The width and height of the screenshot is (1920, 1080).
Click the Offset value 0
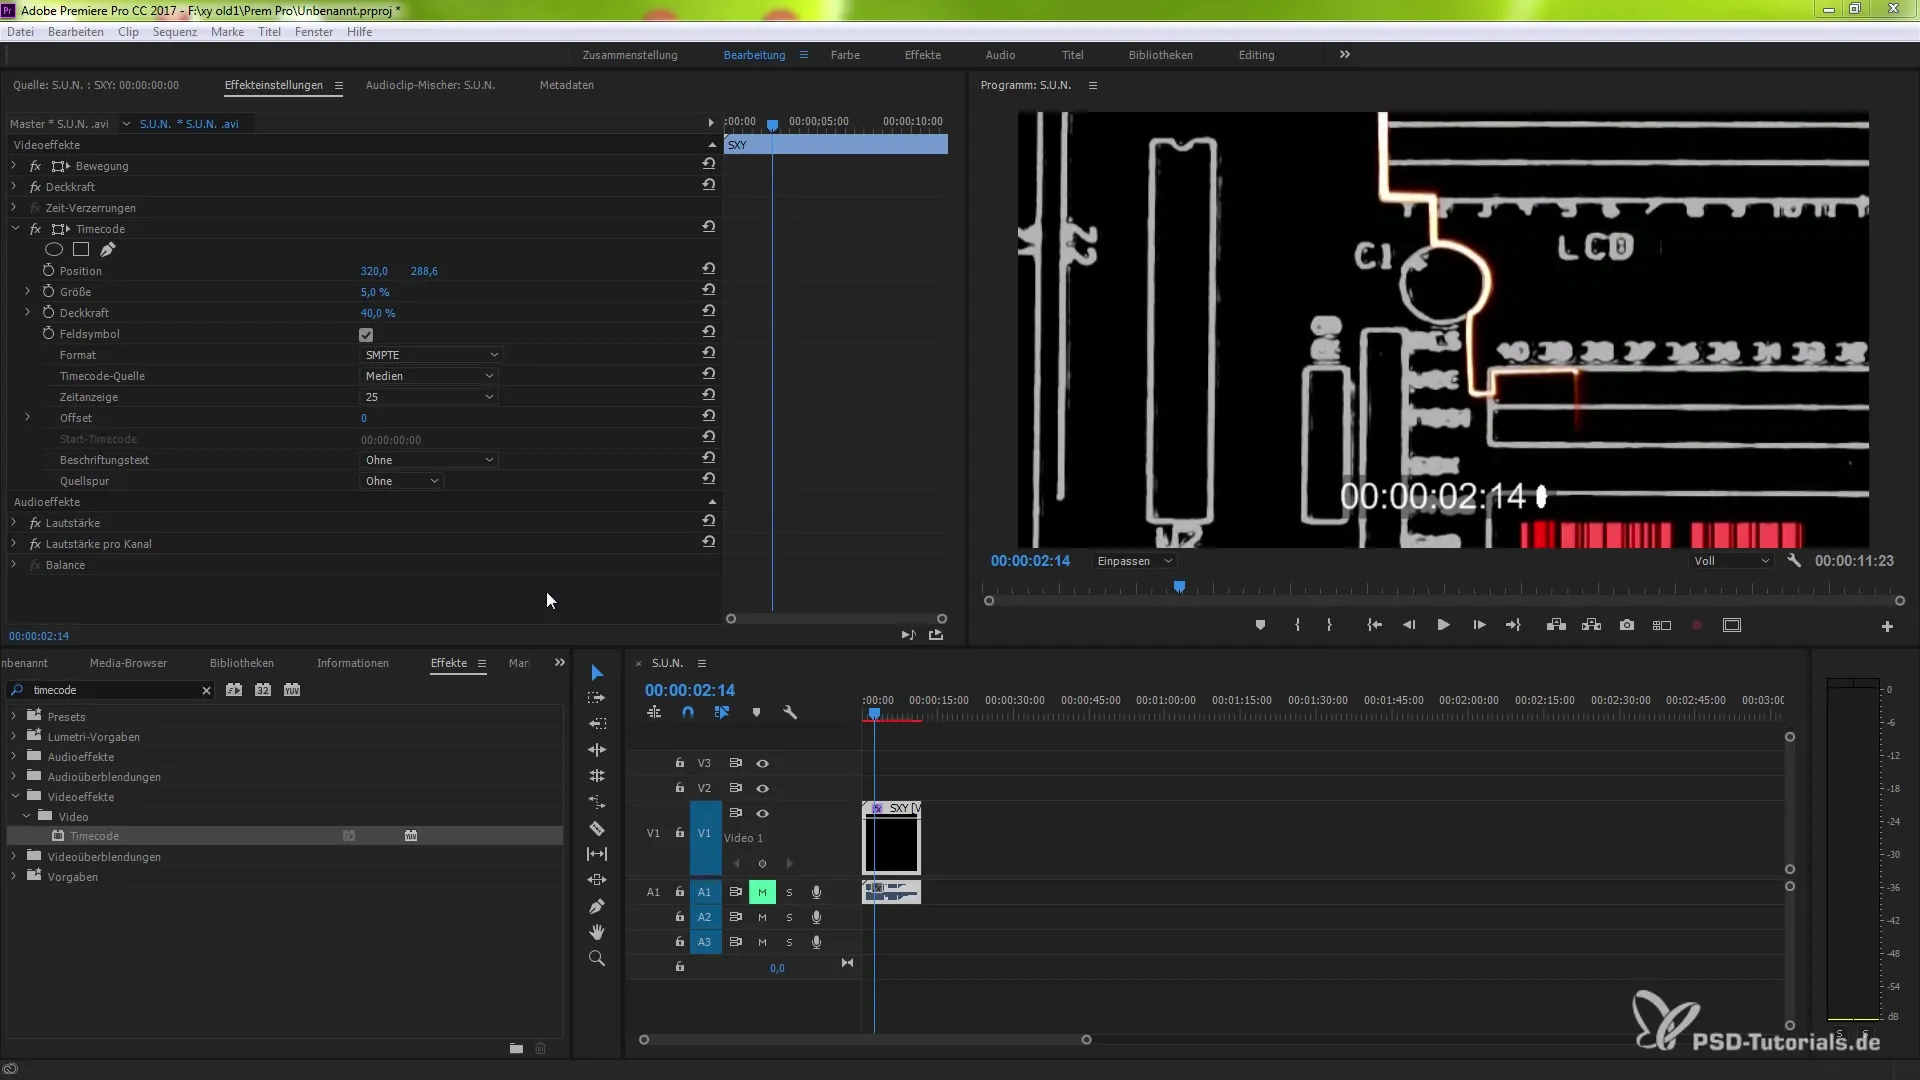(364, 418)
